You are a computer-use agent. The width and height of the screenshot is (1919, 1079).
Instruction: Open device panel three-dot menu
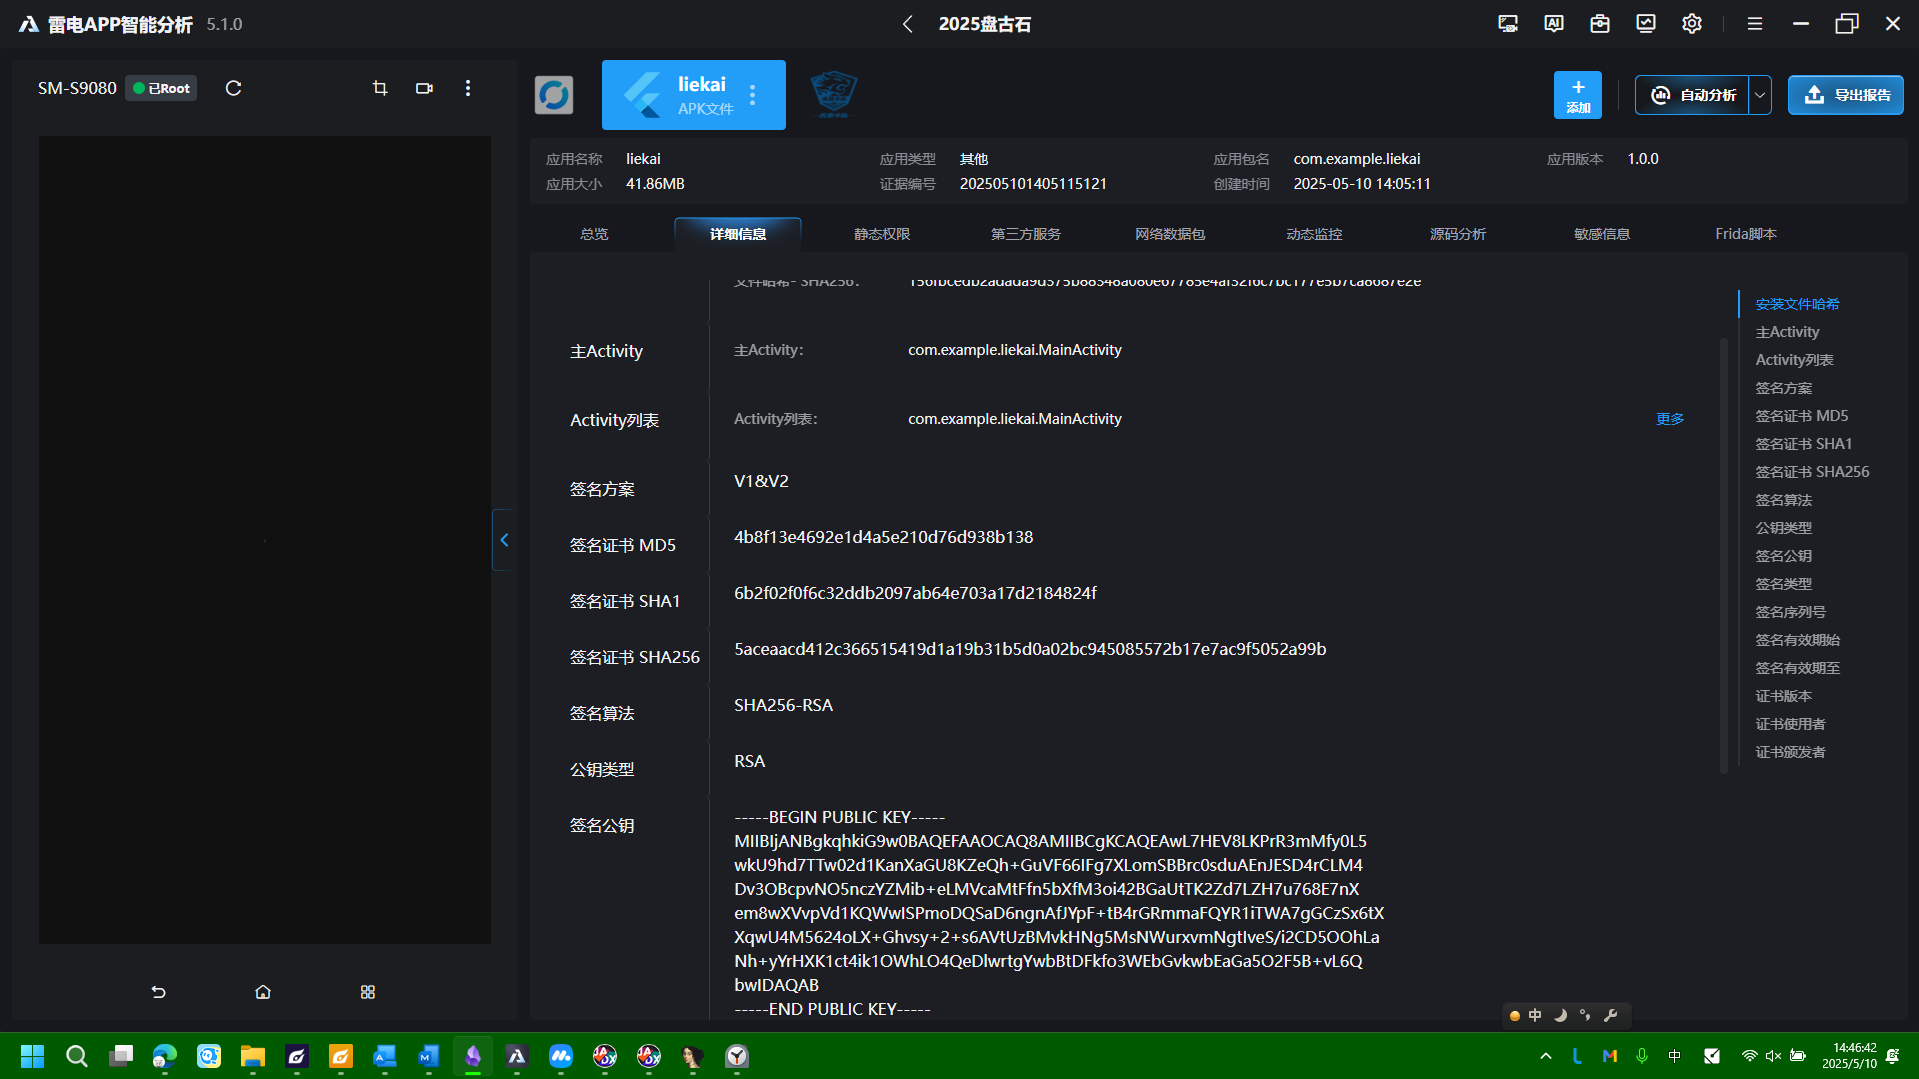(468, 88)
